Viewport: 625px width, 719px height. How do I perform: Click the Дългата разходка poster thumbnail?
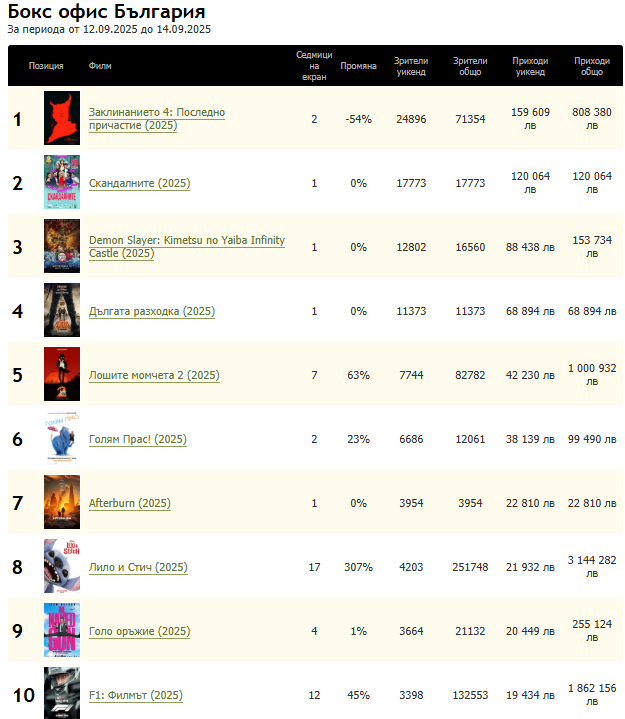click(x=61, y=311)
